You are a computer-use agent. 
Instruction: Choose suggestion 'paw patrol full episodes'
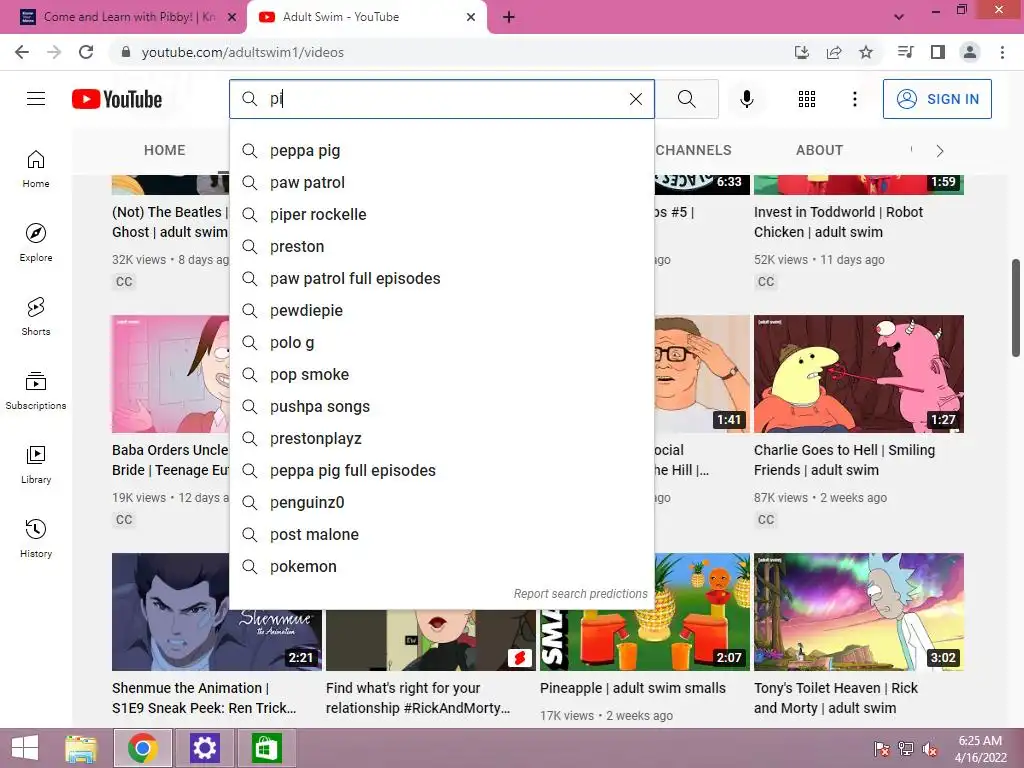(442, 279)
